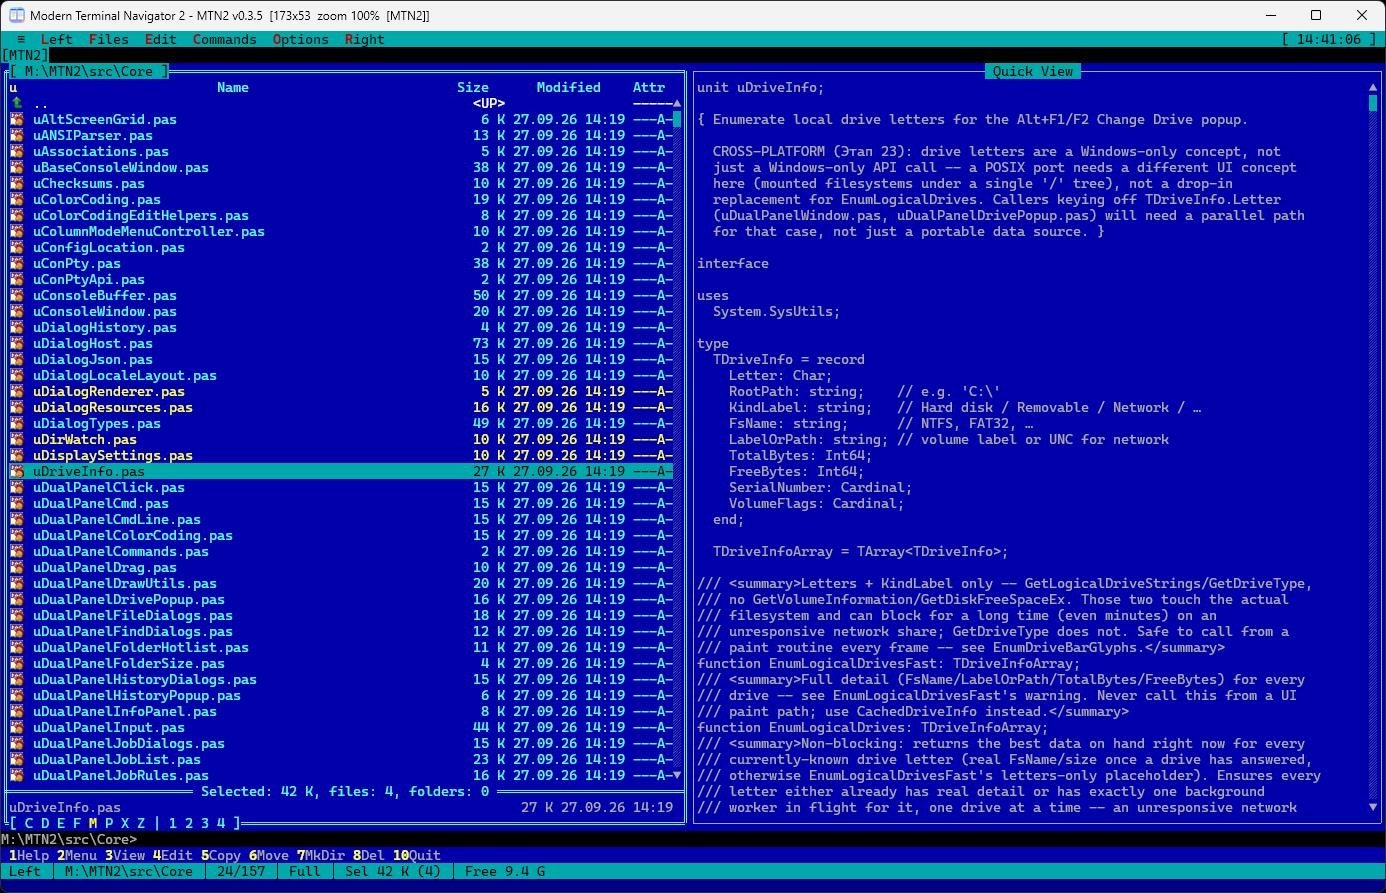The height and width of the screenshot is (893, 1386).
Task: Open the Edit menu
Action: coord(161,39)
